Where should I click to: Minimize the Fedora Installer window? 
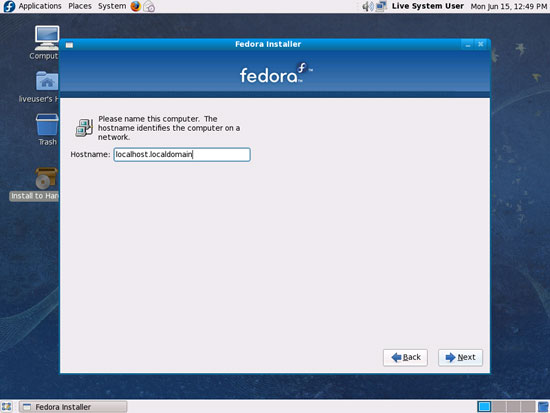[x=468, y=45]
